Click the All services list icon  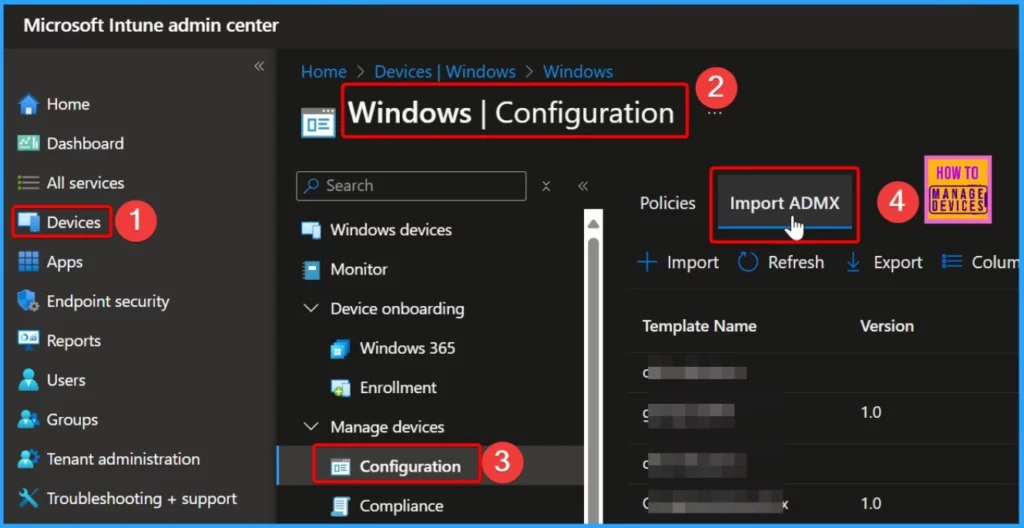pyautogui.click(x=28, y=183)
